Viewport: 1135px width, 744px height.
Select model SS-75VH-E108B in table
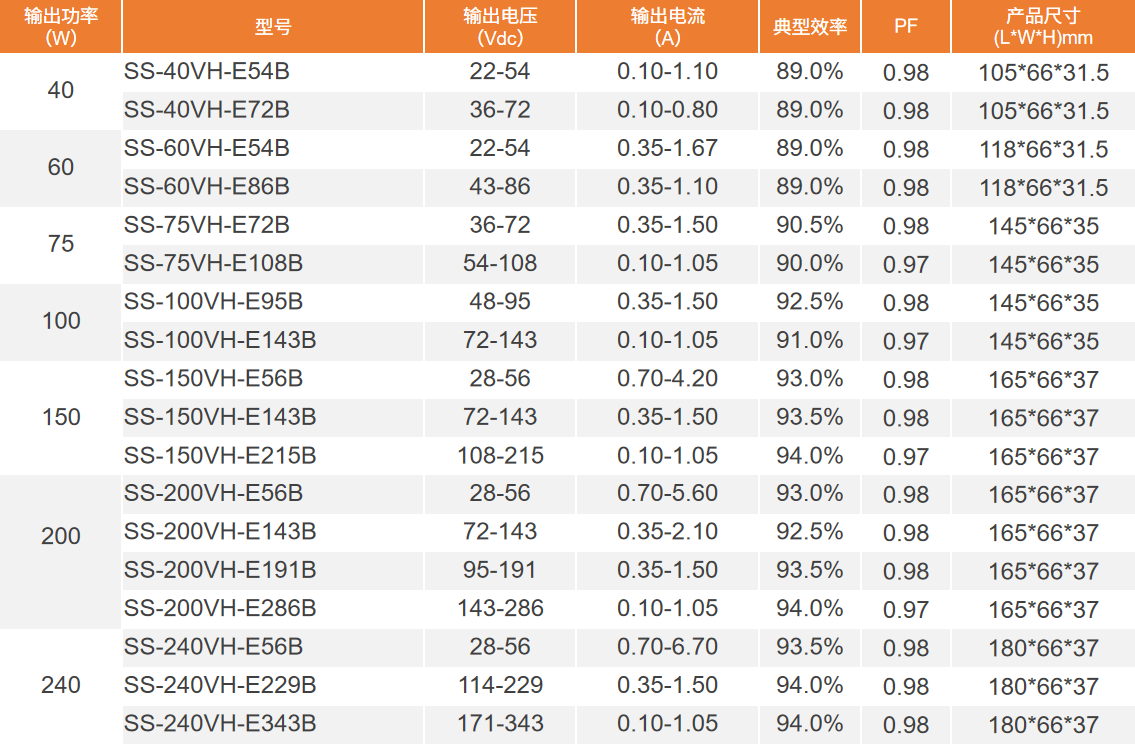pos(213,264)
